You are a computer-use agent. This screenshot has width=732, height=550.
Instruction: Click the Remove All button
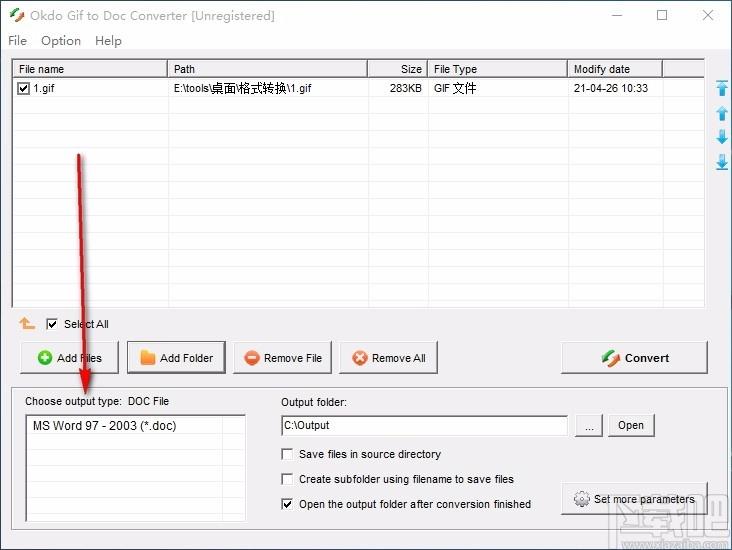(388, 358)
